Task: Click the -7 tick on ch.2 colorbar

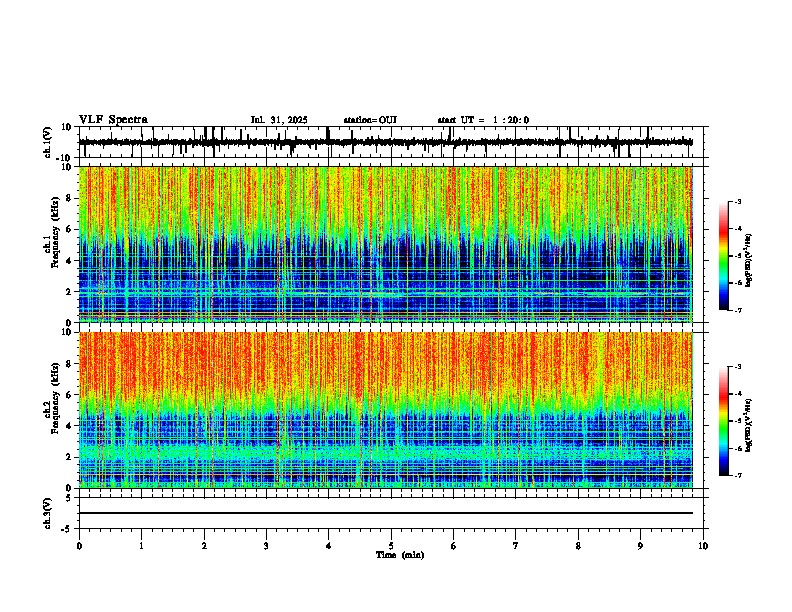Action: point(737,475)
